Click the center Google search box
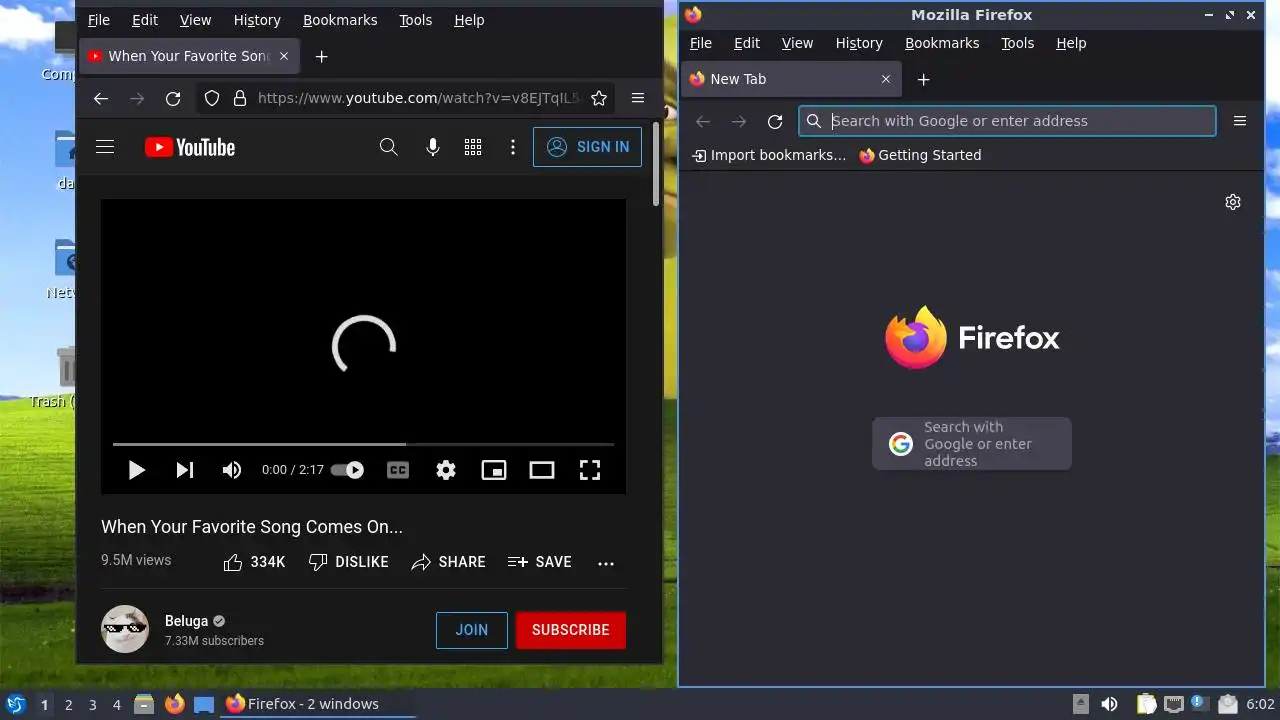Screen dimensions: 1280x720 (x=972, y=444)
